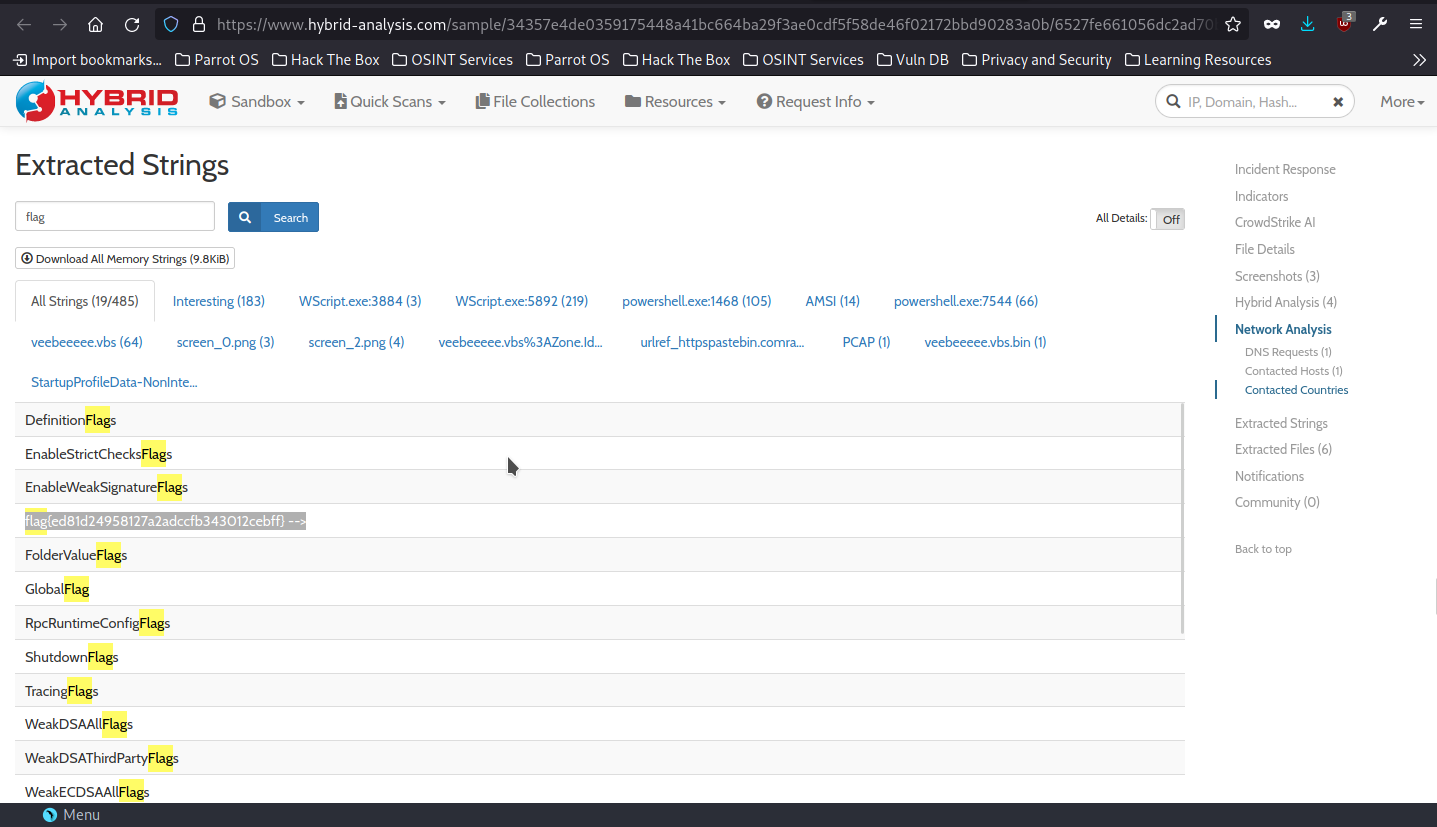This screenshot has width=1437, height=827.
Task: Open Contacted Hosts (1) sidebar link
Action: point(1294,371)
